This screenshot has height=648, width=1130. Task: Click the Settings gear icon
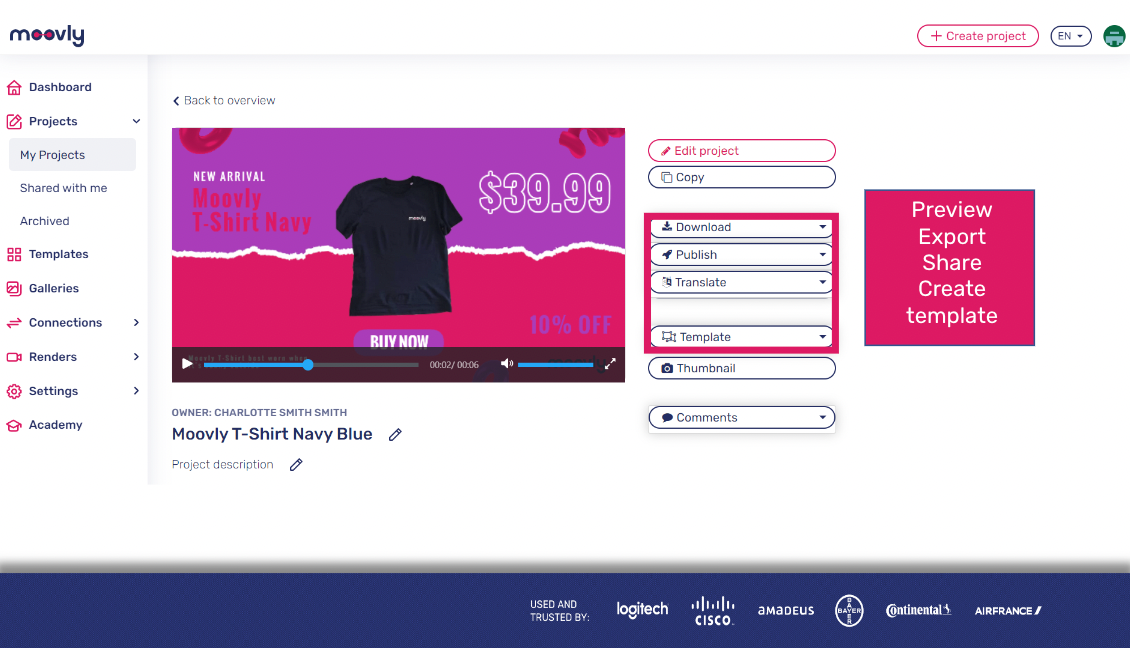pos(14,391)
